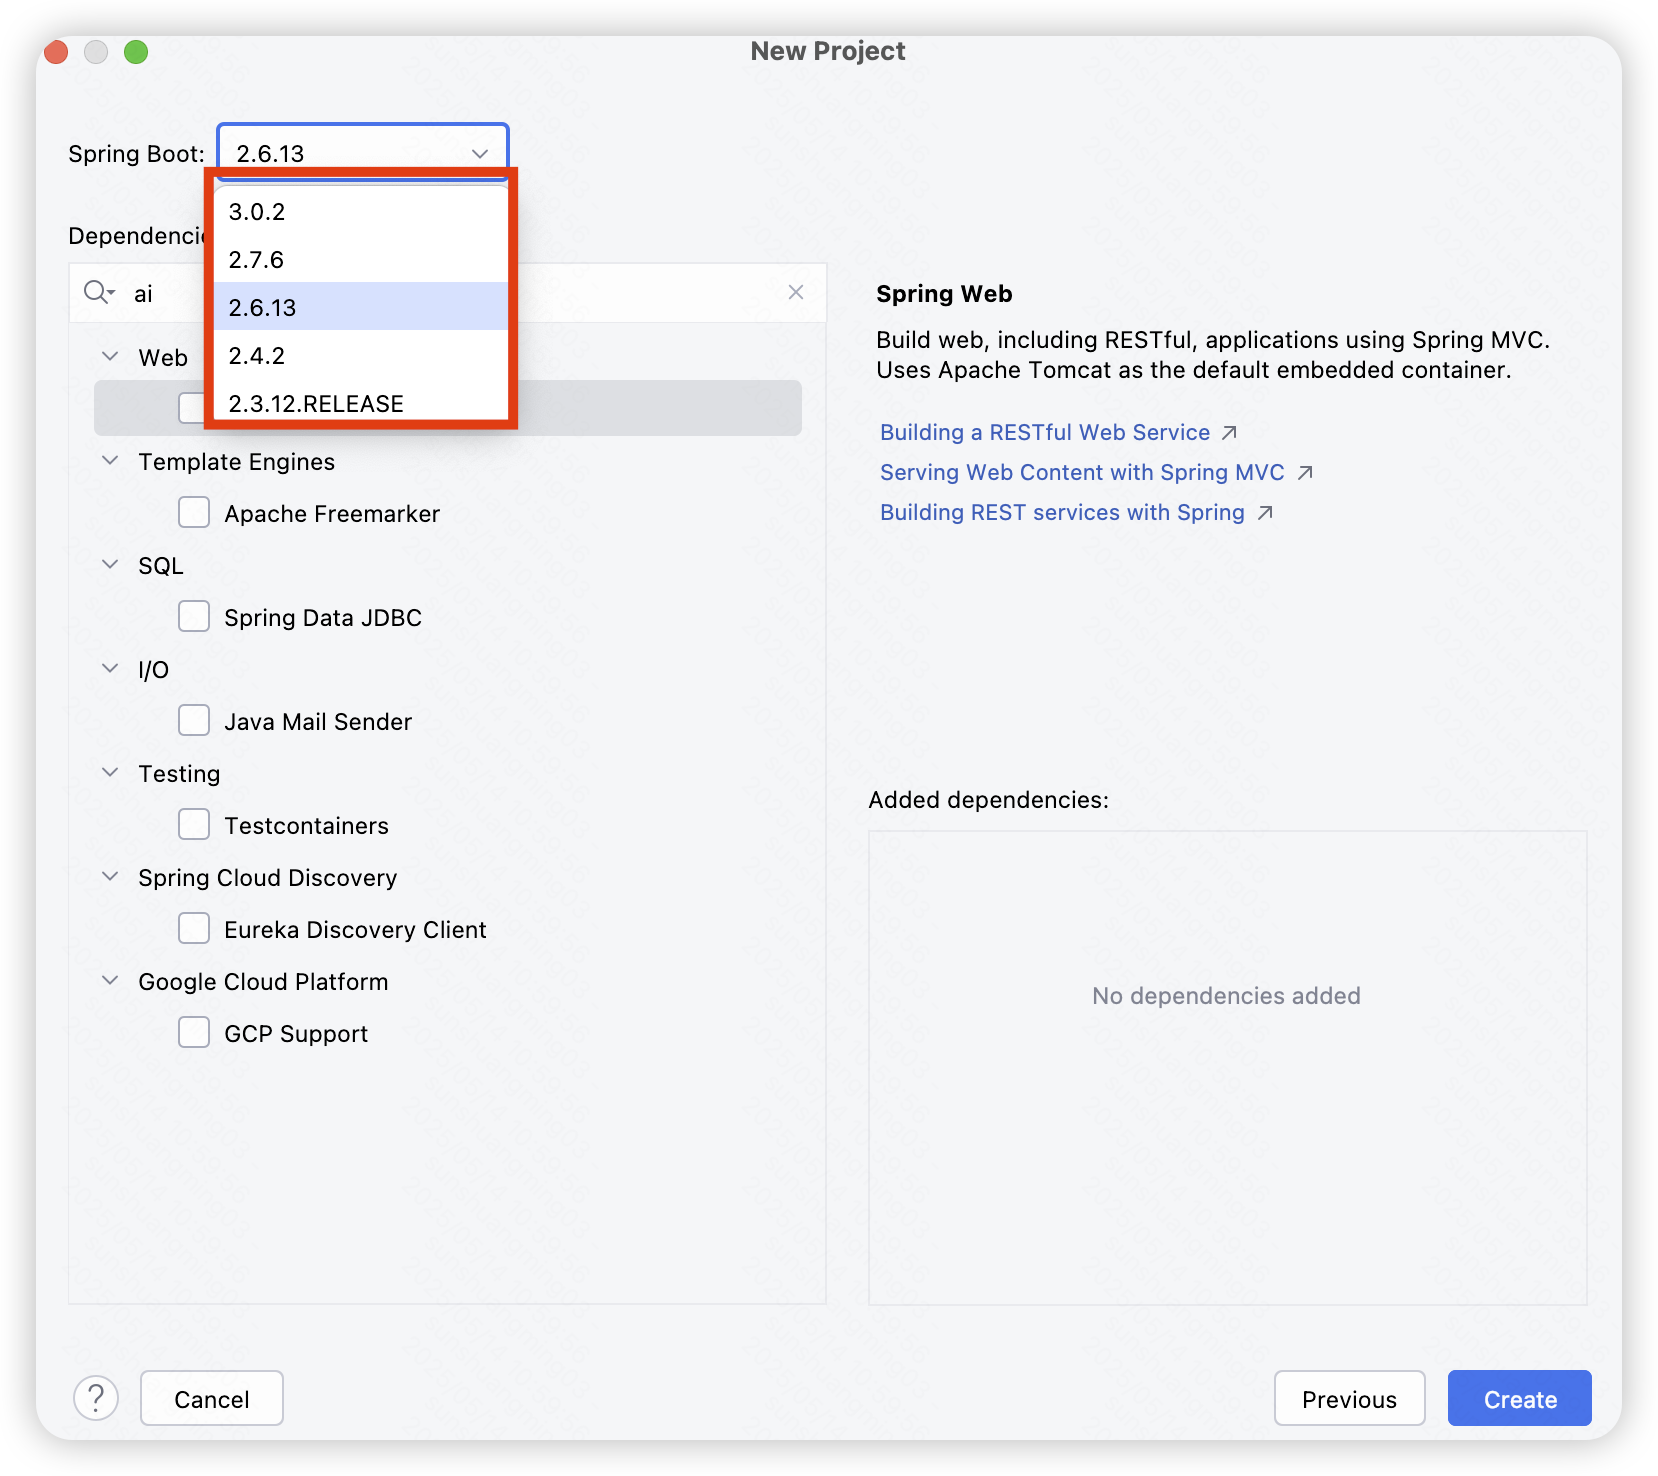The height and width of the screenshot is (1476, 1658).
Task: Toggle the Spring Boot version dropdown arrow
Action: pos(480,153)
